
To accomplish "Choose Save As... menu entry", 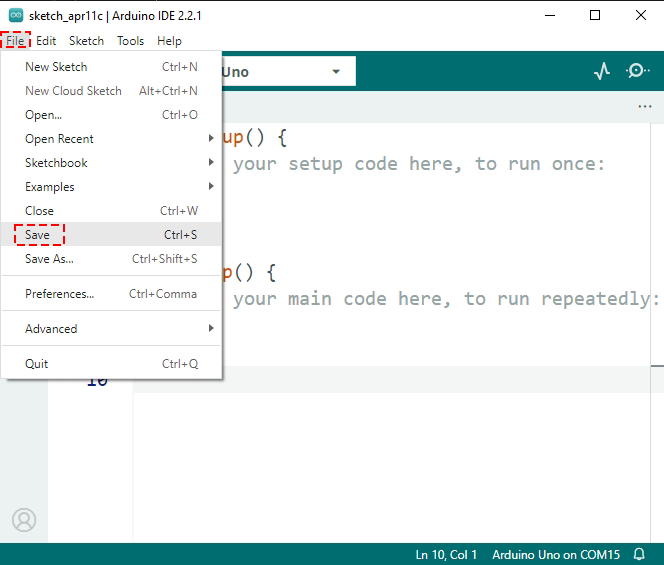I will tap(111, 258).
